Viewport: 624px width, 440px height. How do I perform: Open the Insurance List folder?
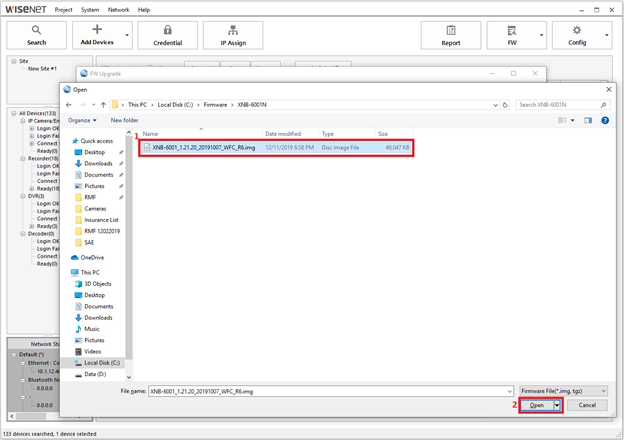pyautogui.click(x=101, y=220)
